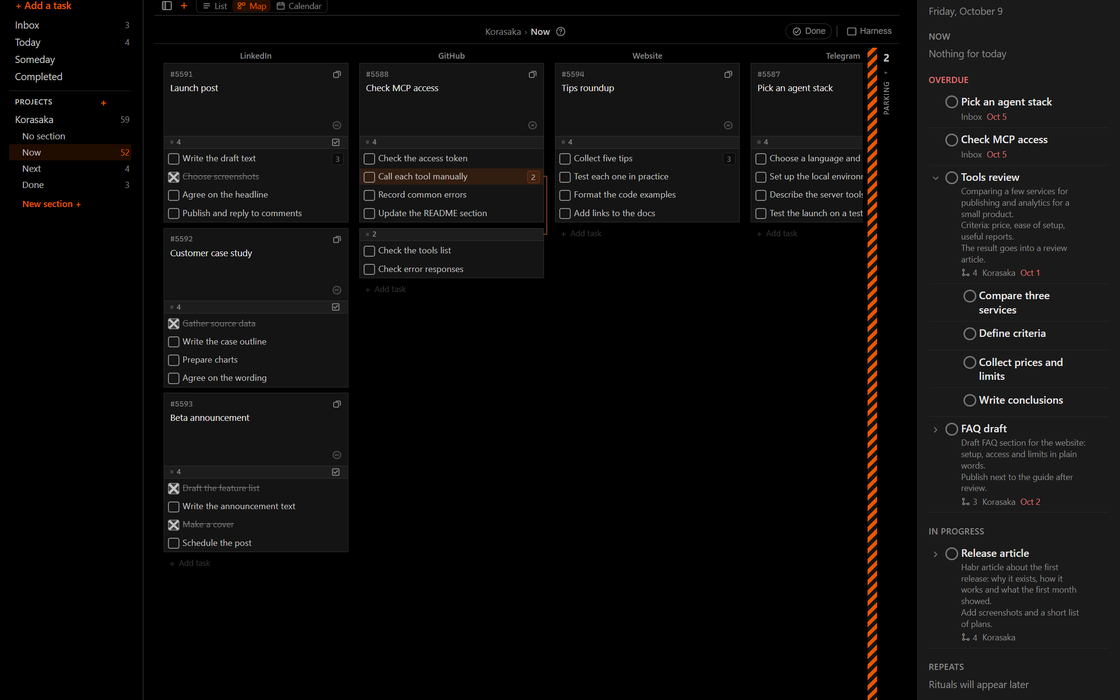Click the copy icon on Customer case study card
Image resolution: width=1120 pixels, height=700 pixels.
(336, 239)
